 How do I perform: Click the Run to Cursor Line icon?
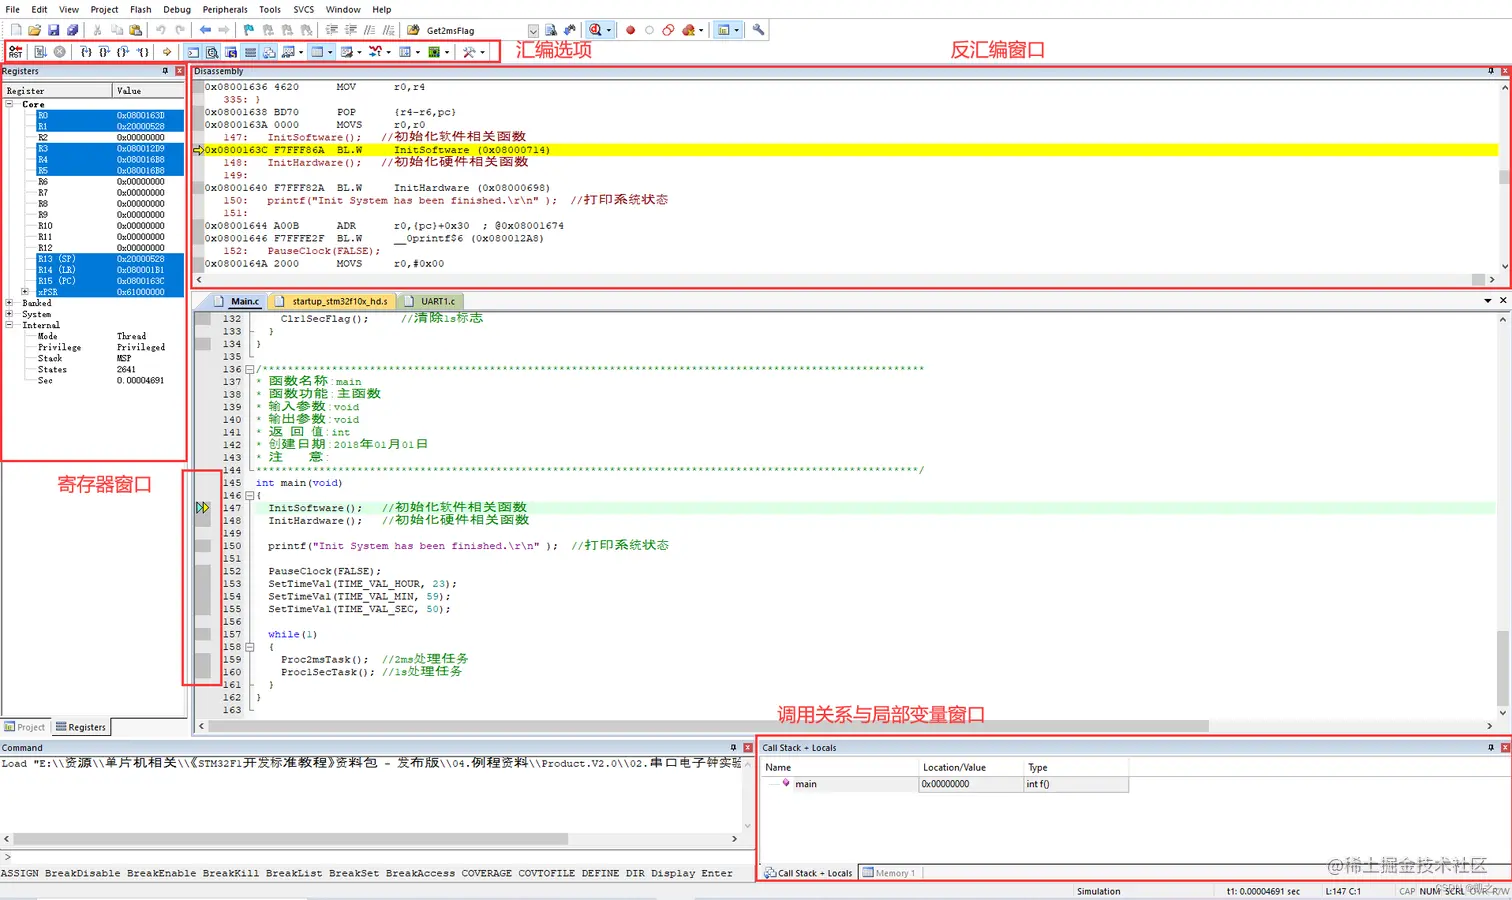coord(143,52)
